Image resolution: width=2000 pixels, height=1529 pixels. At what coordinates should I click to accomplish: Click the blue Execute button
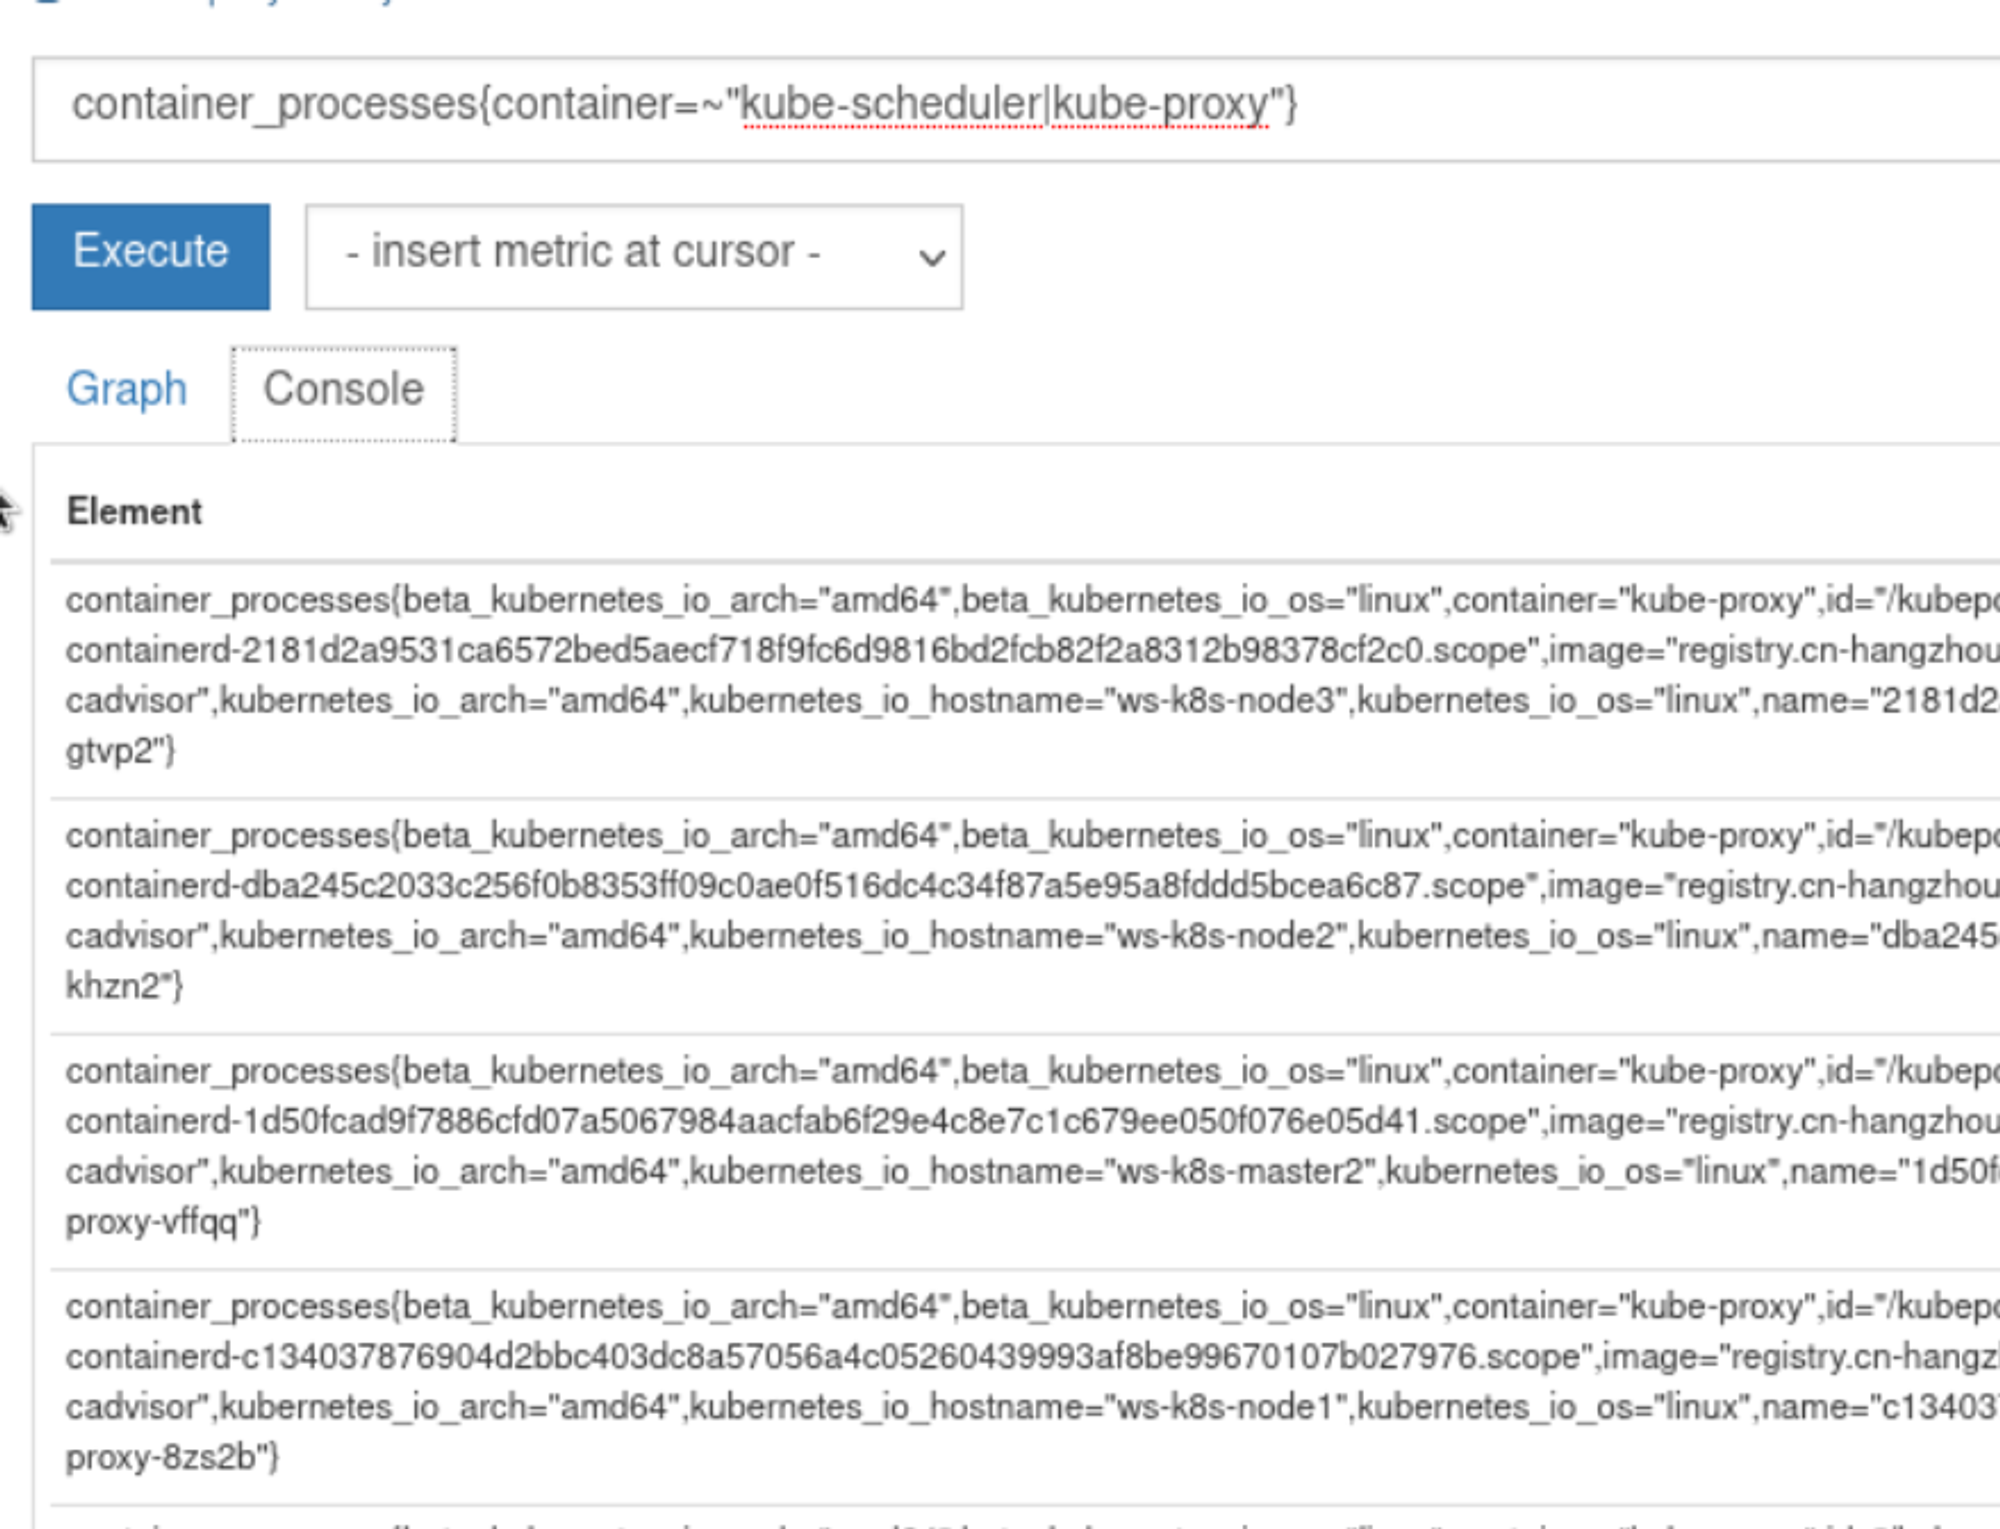(150, 256)
